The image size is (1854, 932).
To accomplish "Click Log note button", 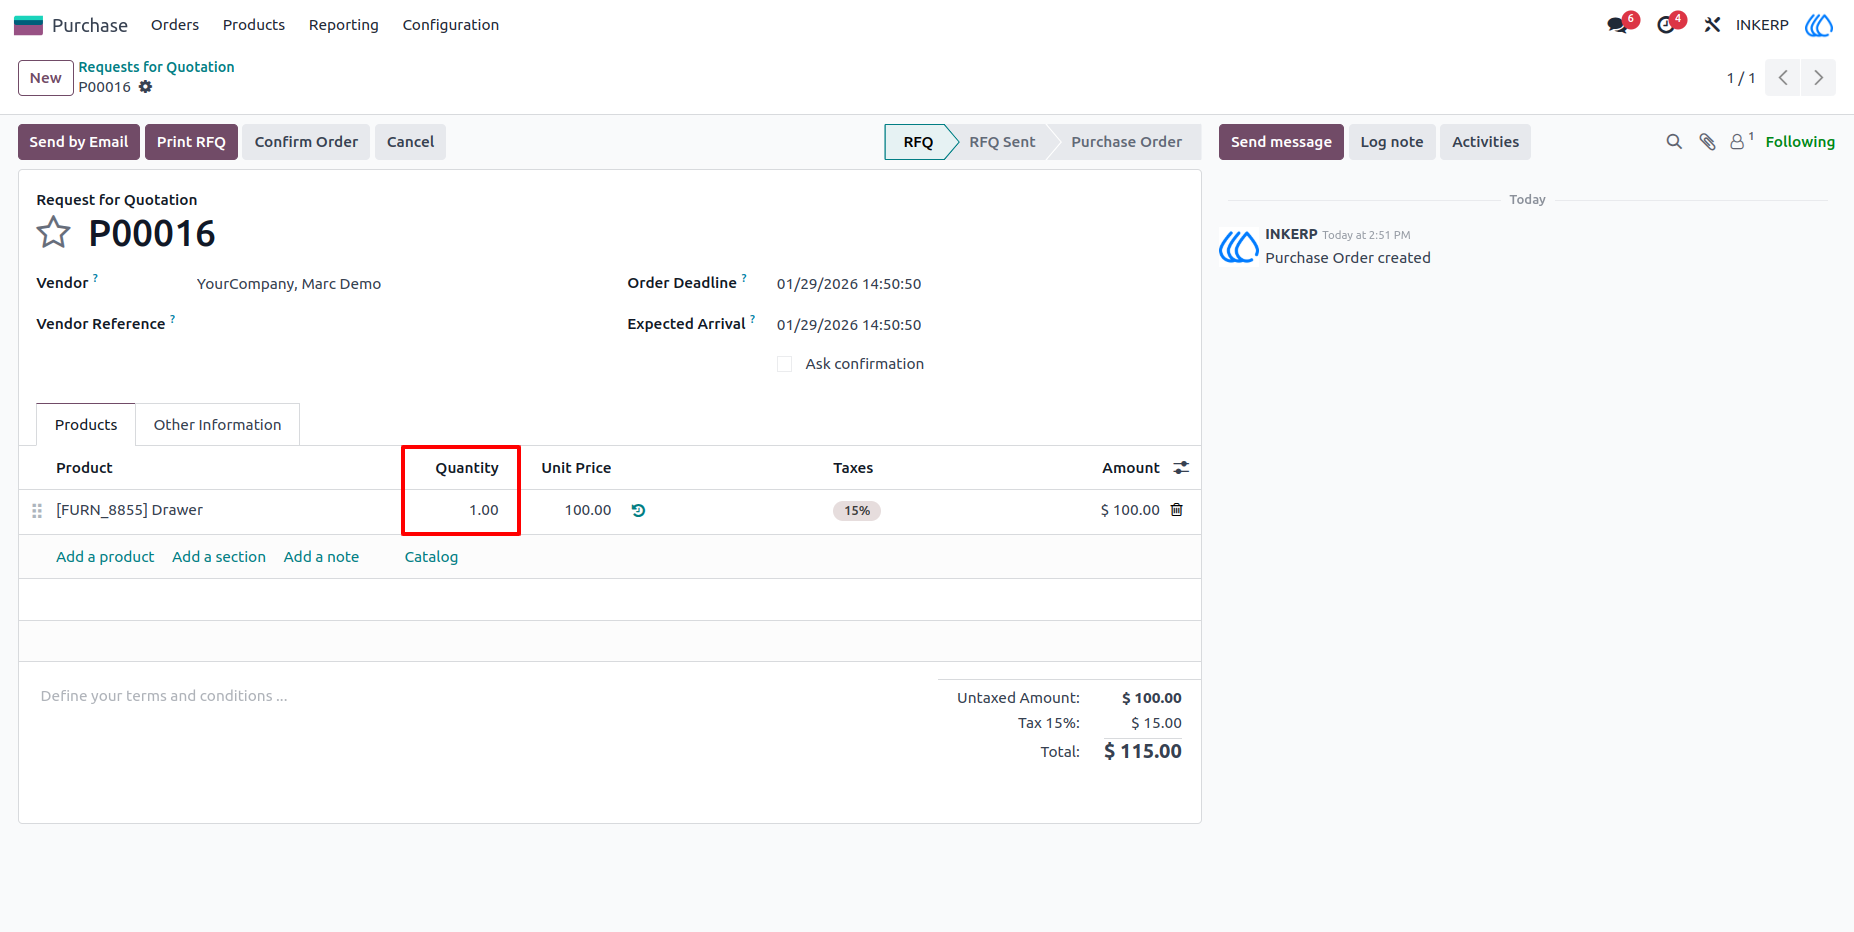I will pyautogui.click(x=1392, y=142).
